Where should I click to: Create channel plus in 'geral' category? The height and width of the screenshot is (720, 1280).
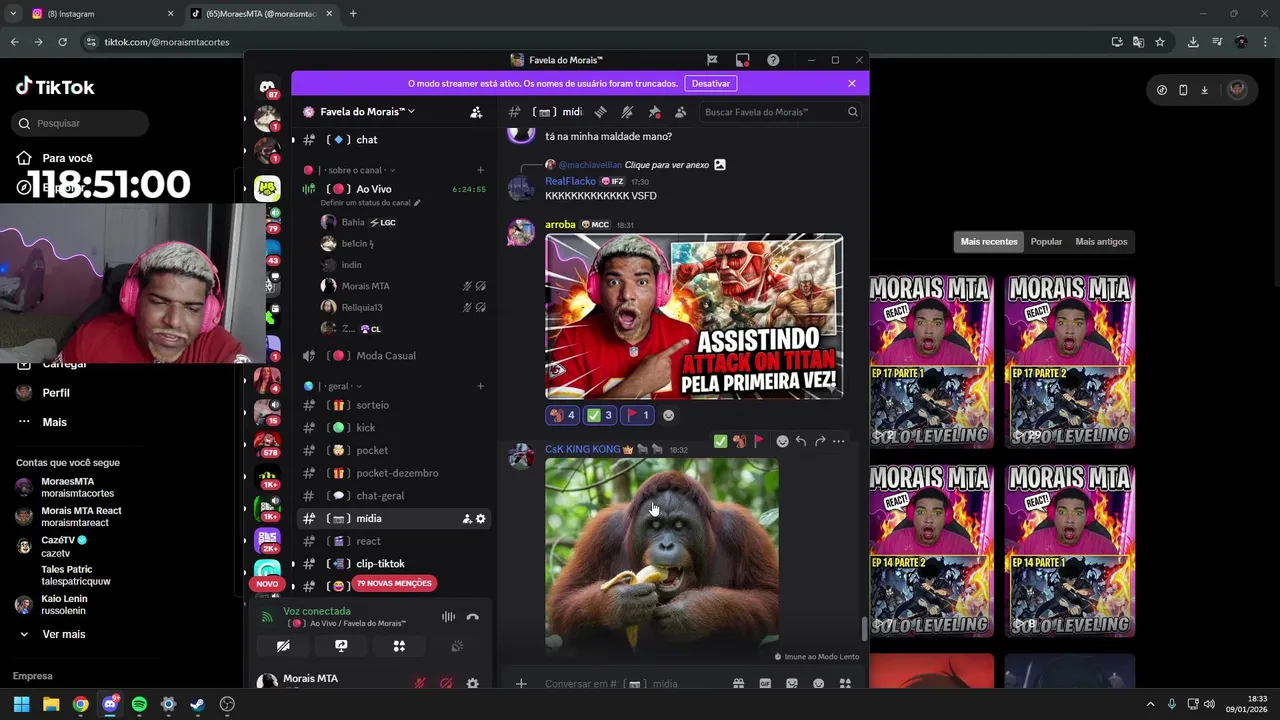(x=480, y=386)
